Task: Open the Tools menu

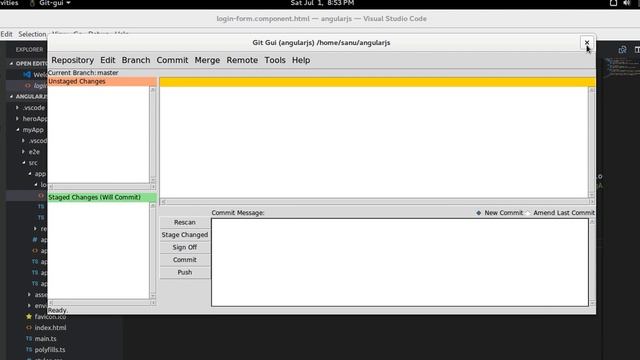Action: click(275, 60)
